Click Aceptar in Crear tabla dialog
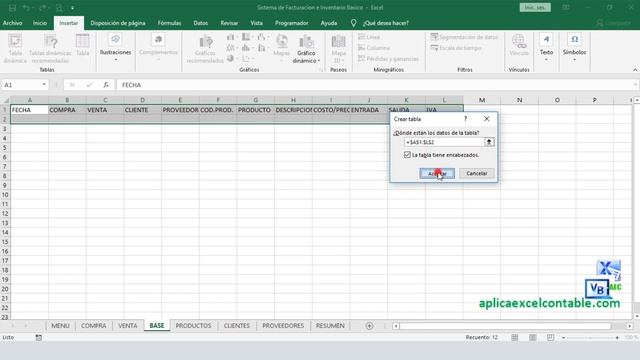 point(437,173)
